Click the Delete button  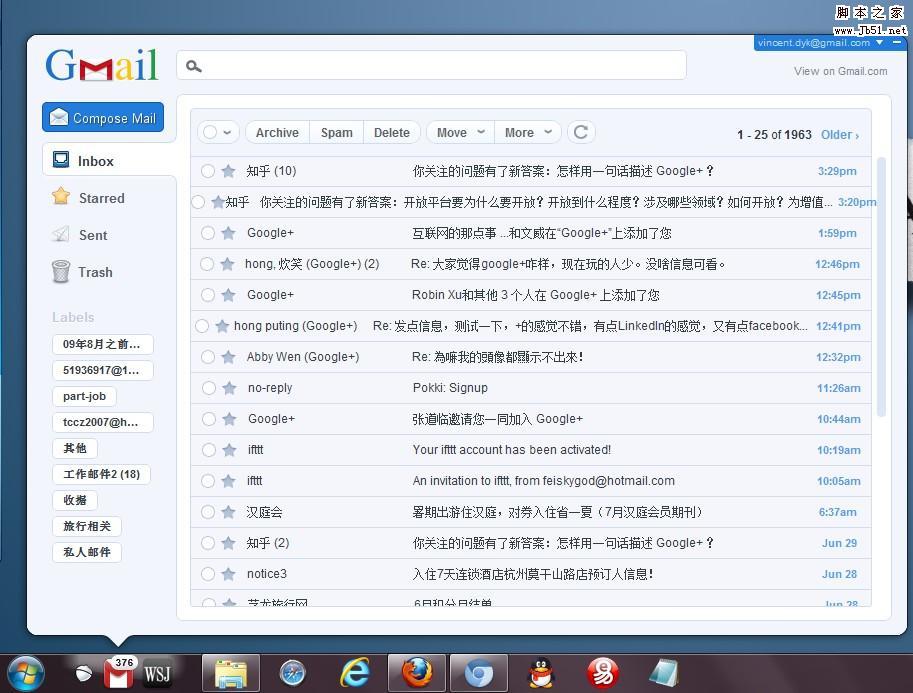point(392,132)
